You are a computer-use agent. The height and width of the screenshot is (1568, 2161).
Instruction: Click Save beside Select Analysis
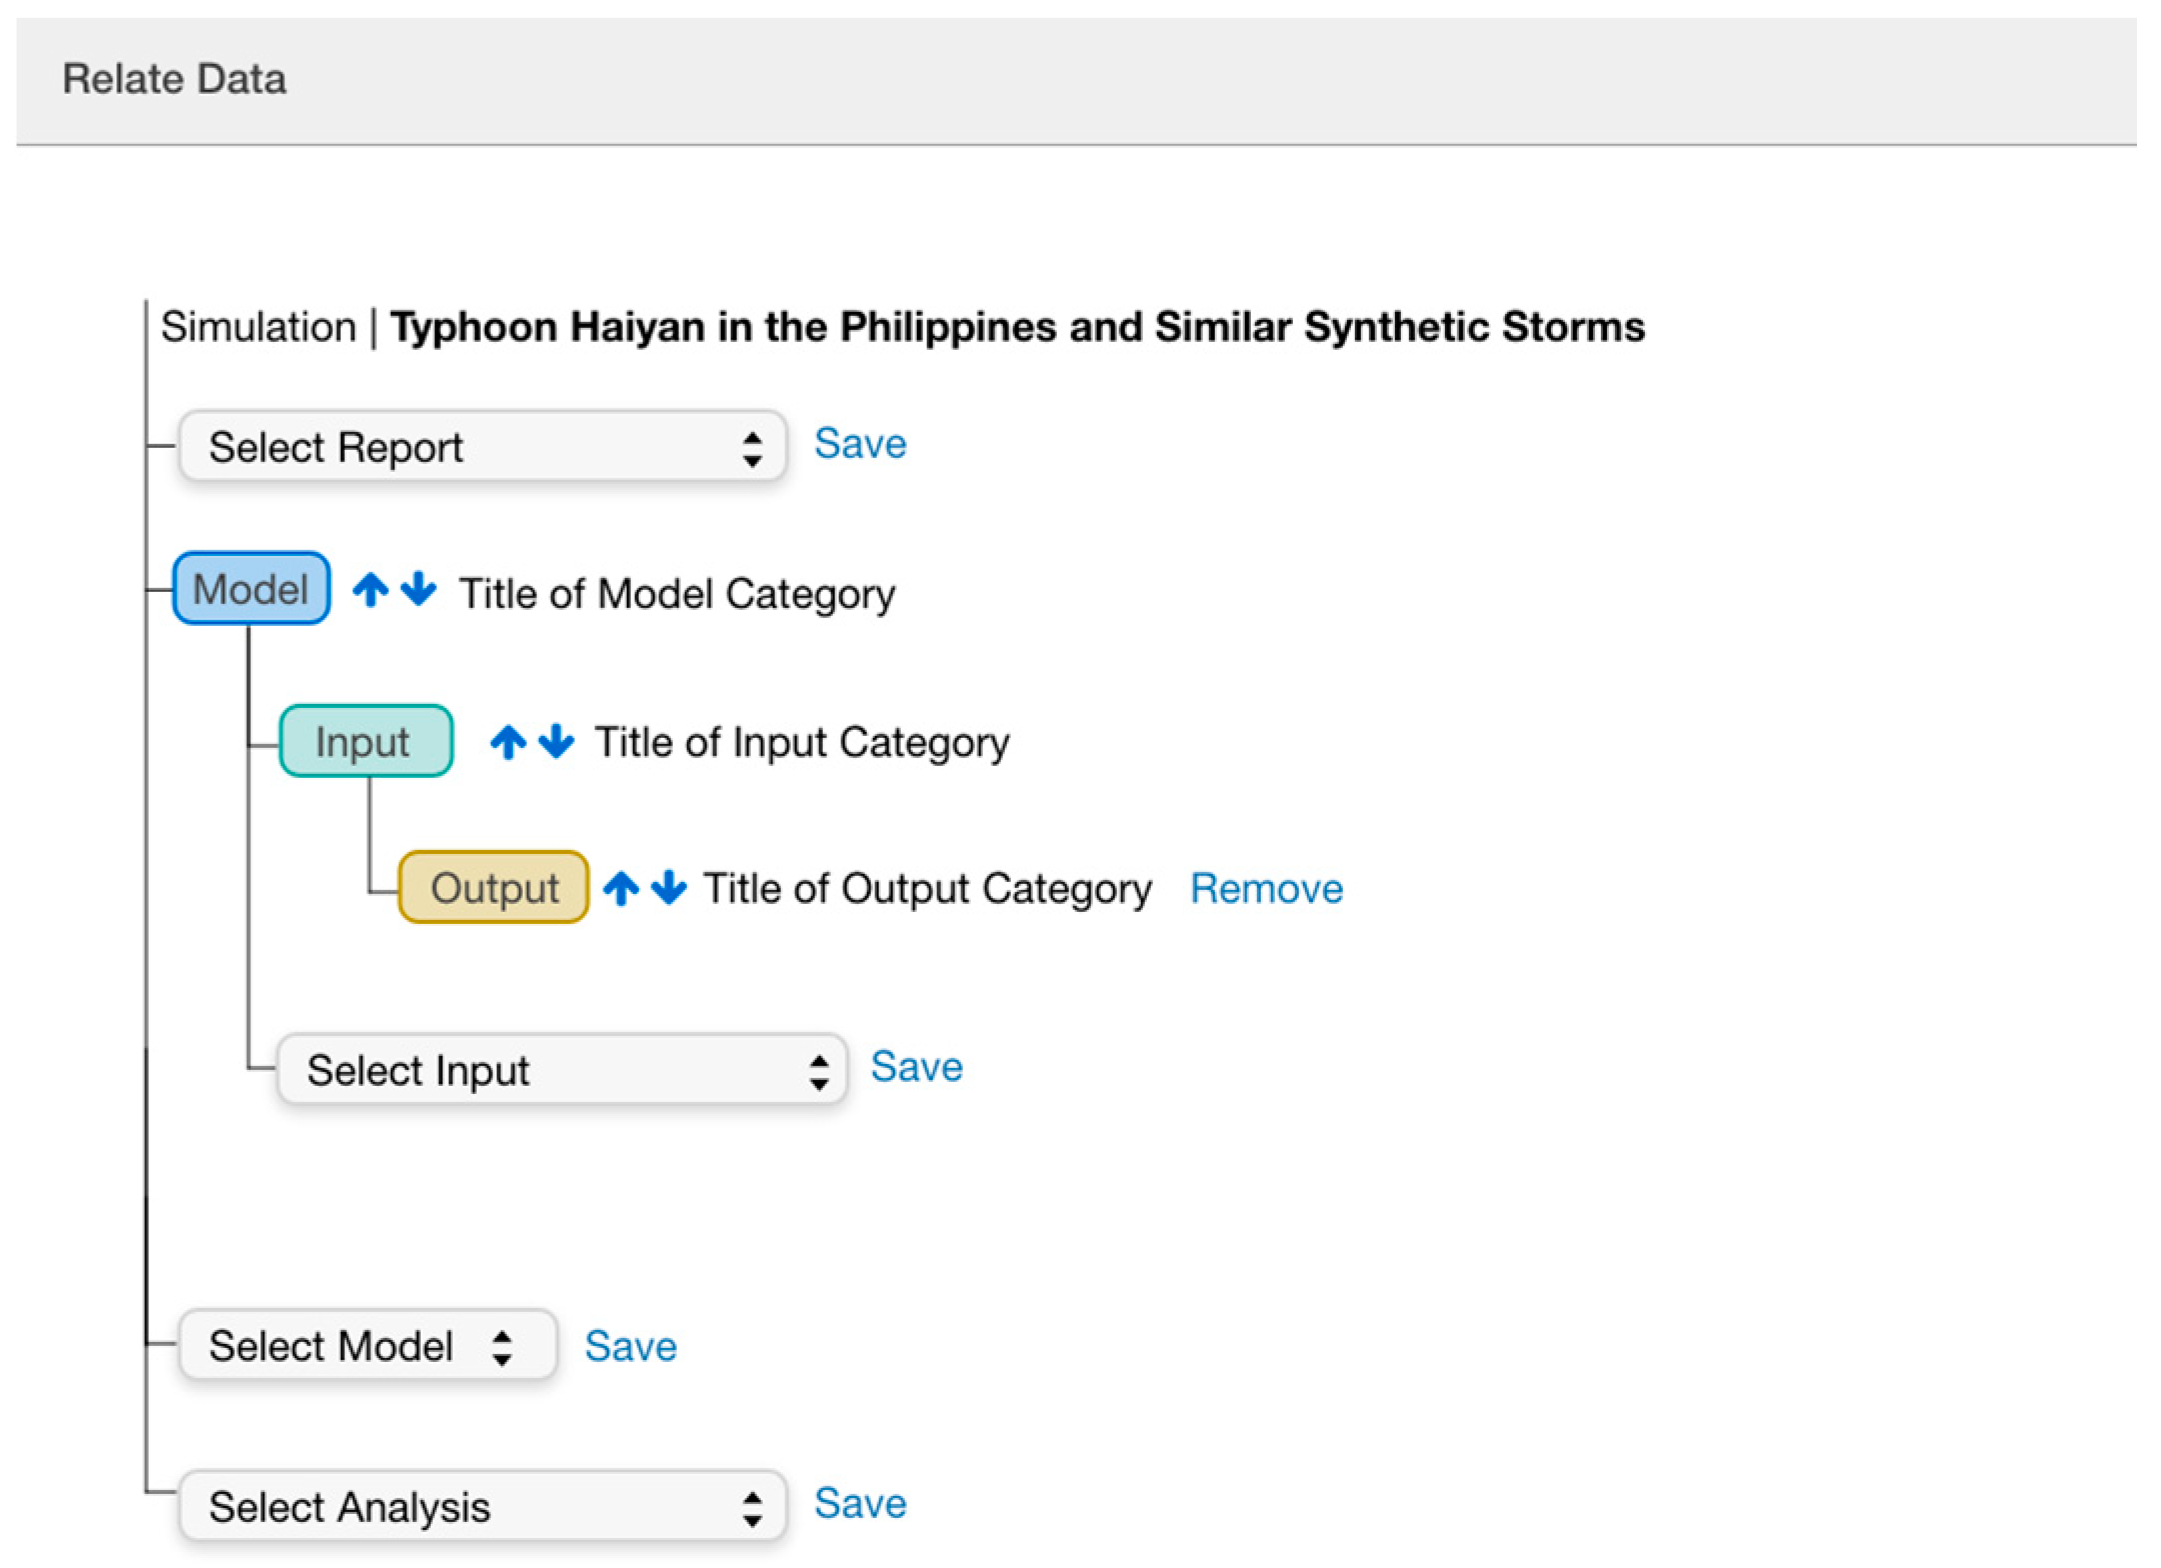(x=860, y=1504)
